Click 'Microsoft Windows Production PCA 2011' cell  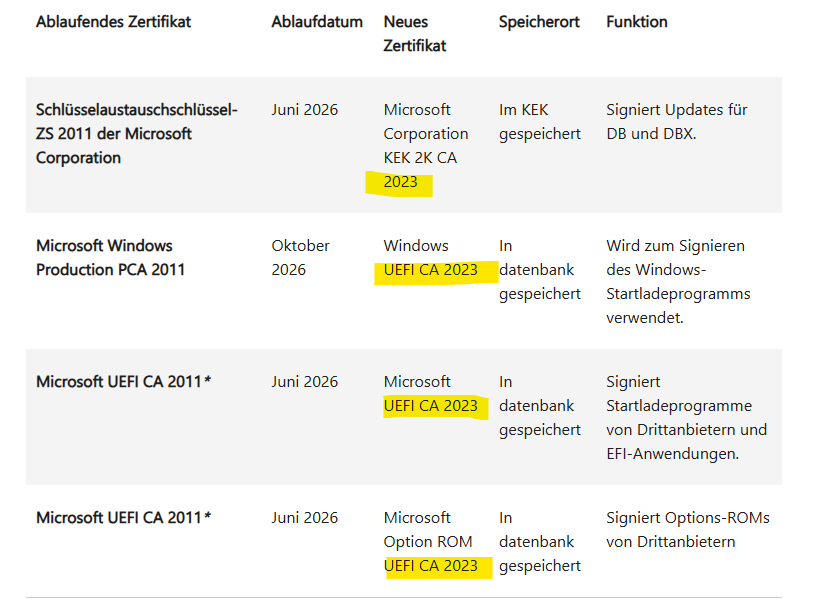(110, 257)
